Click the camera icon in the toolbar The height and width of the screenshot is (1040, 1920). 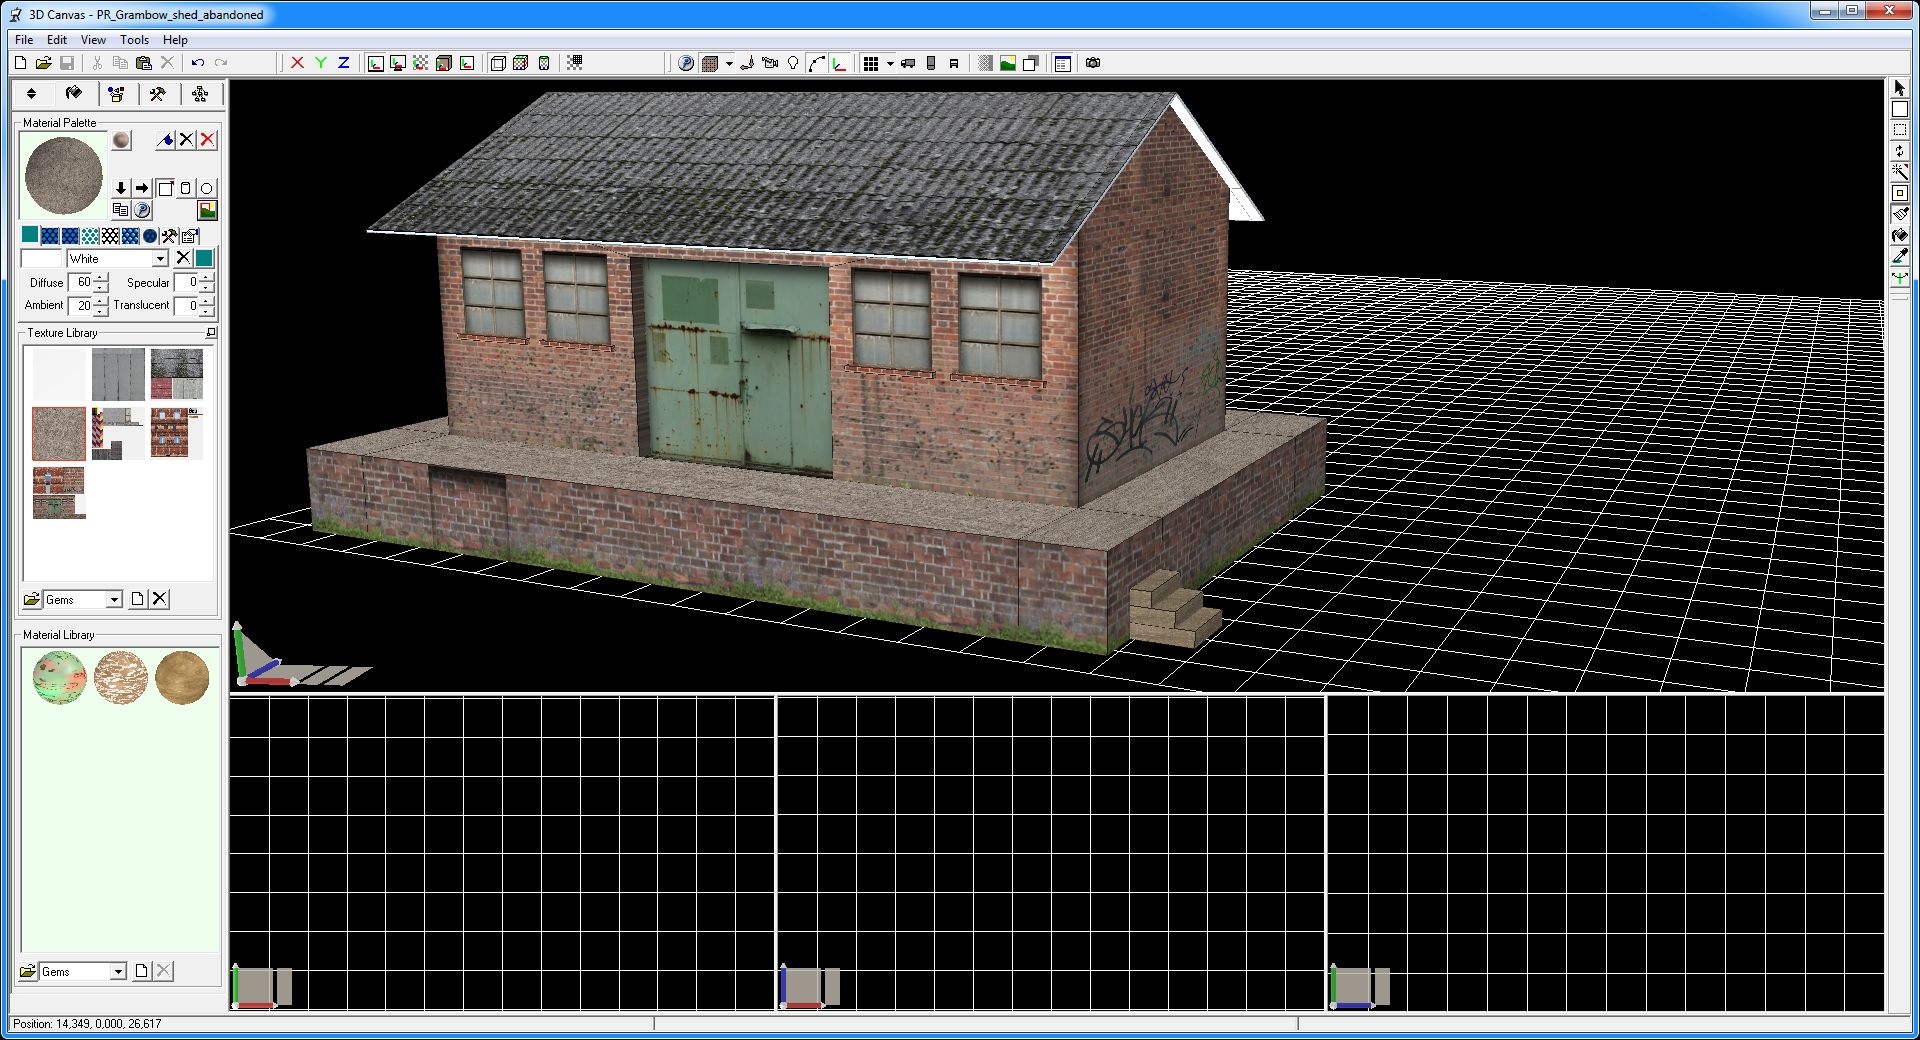click(x=1093, y=63)
